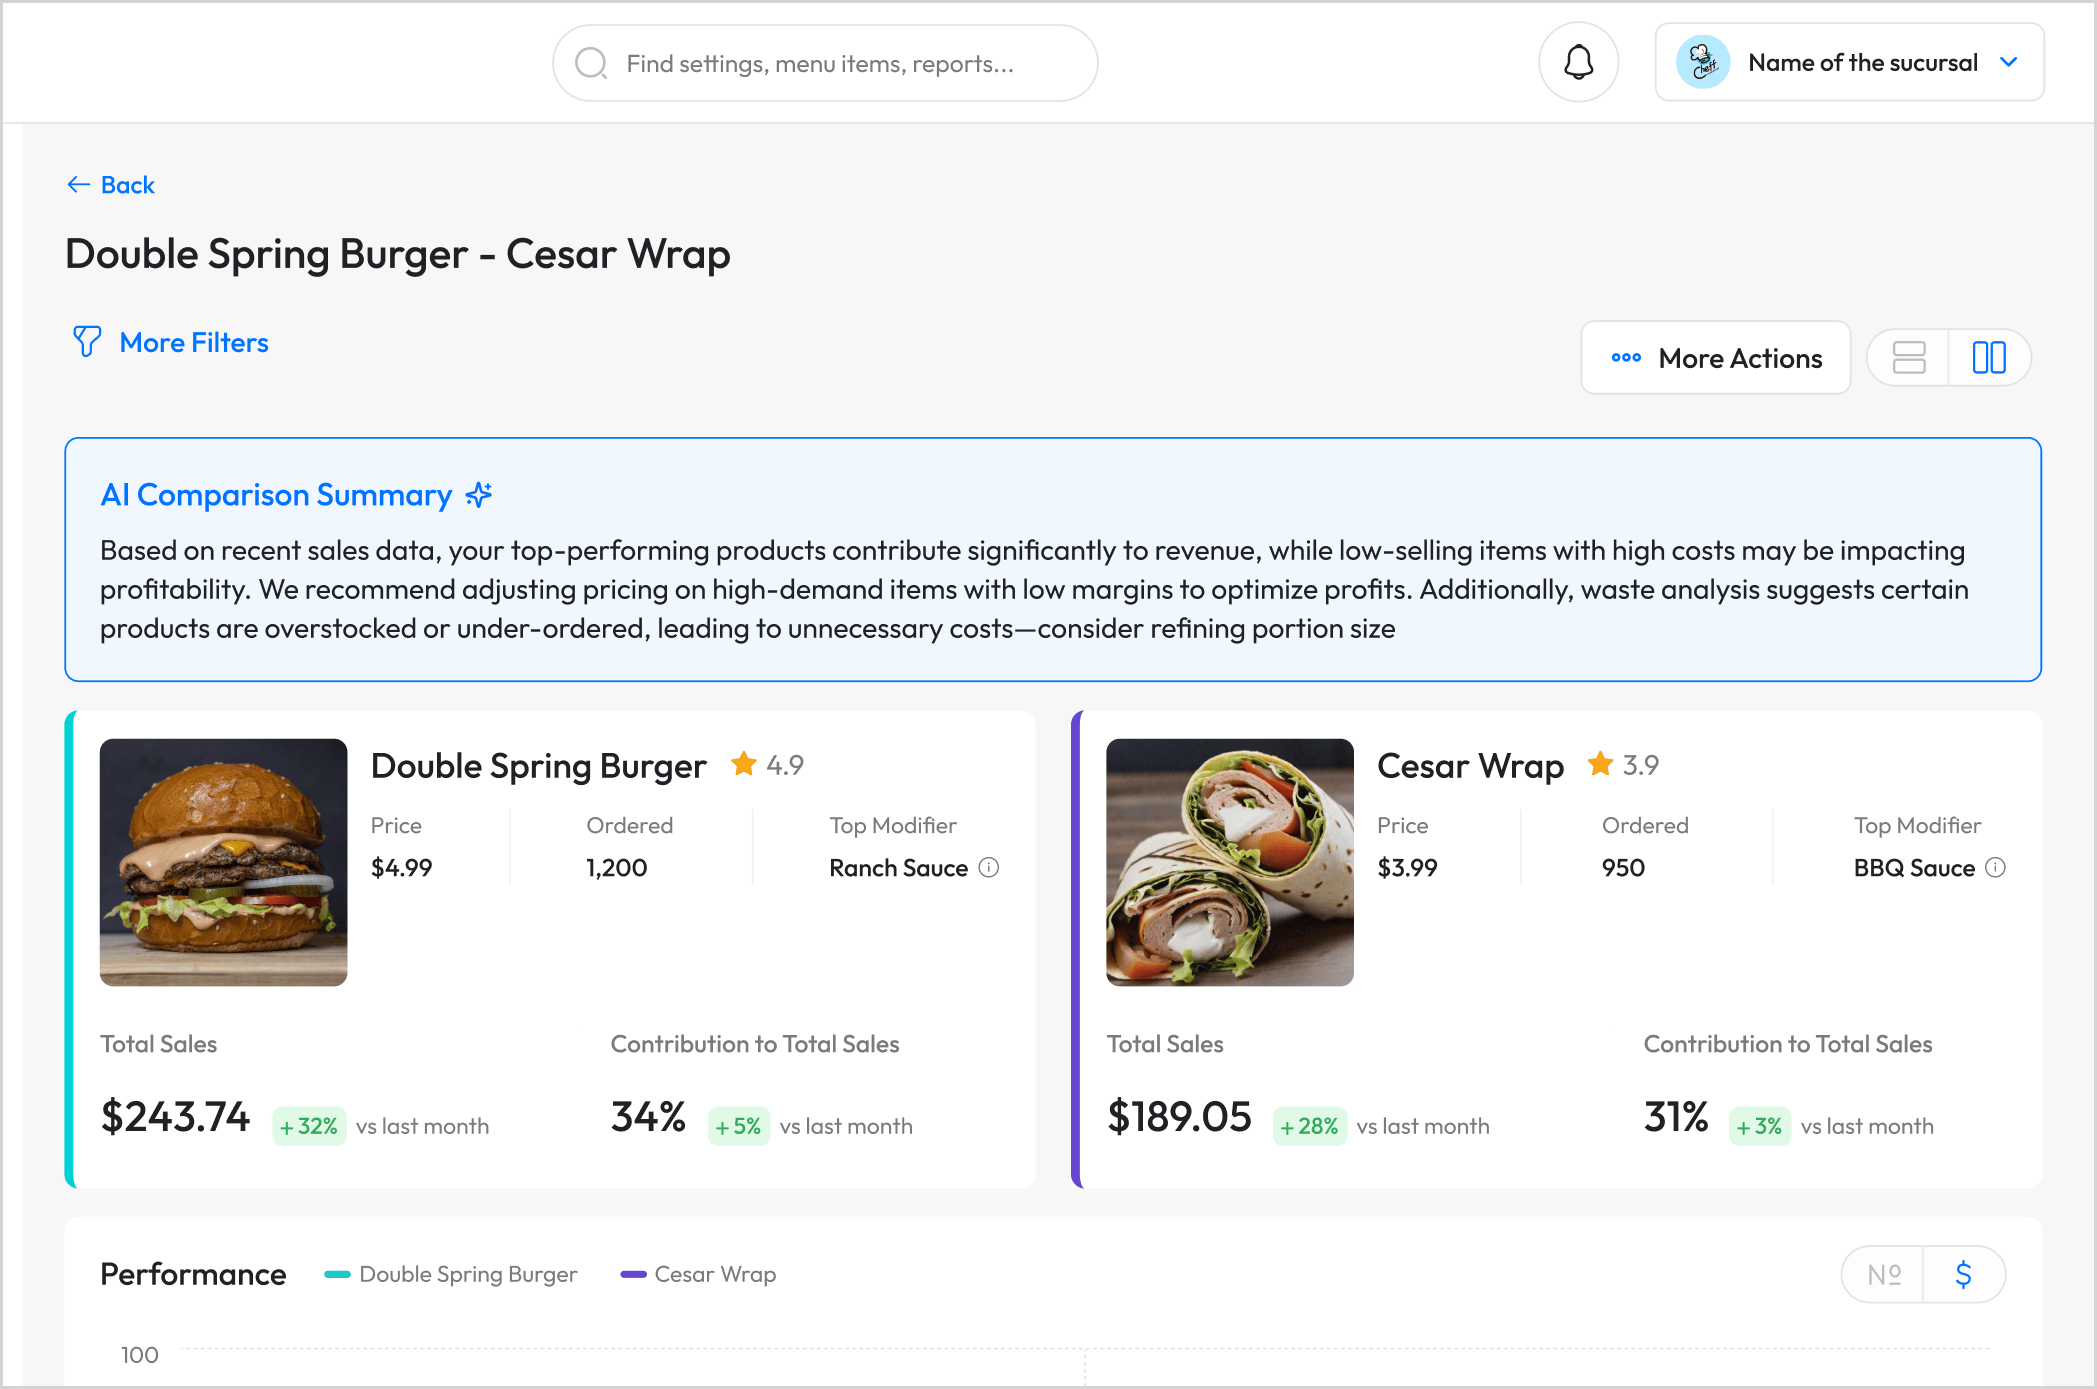Switch to stacked rows layout view
This screenshot has width=2097, height=1389.
(x=1908, y=357)
